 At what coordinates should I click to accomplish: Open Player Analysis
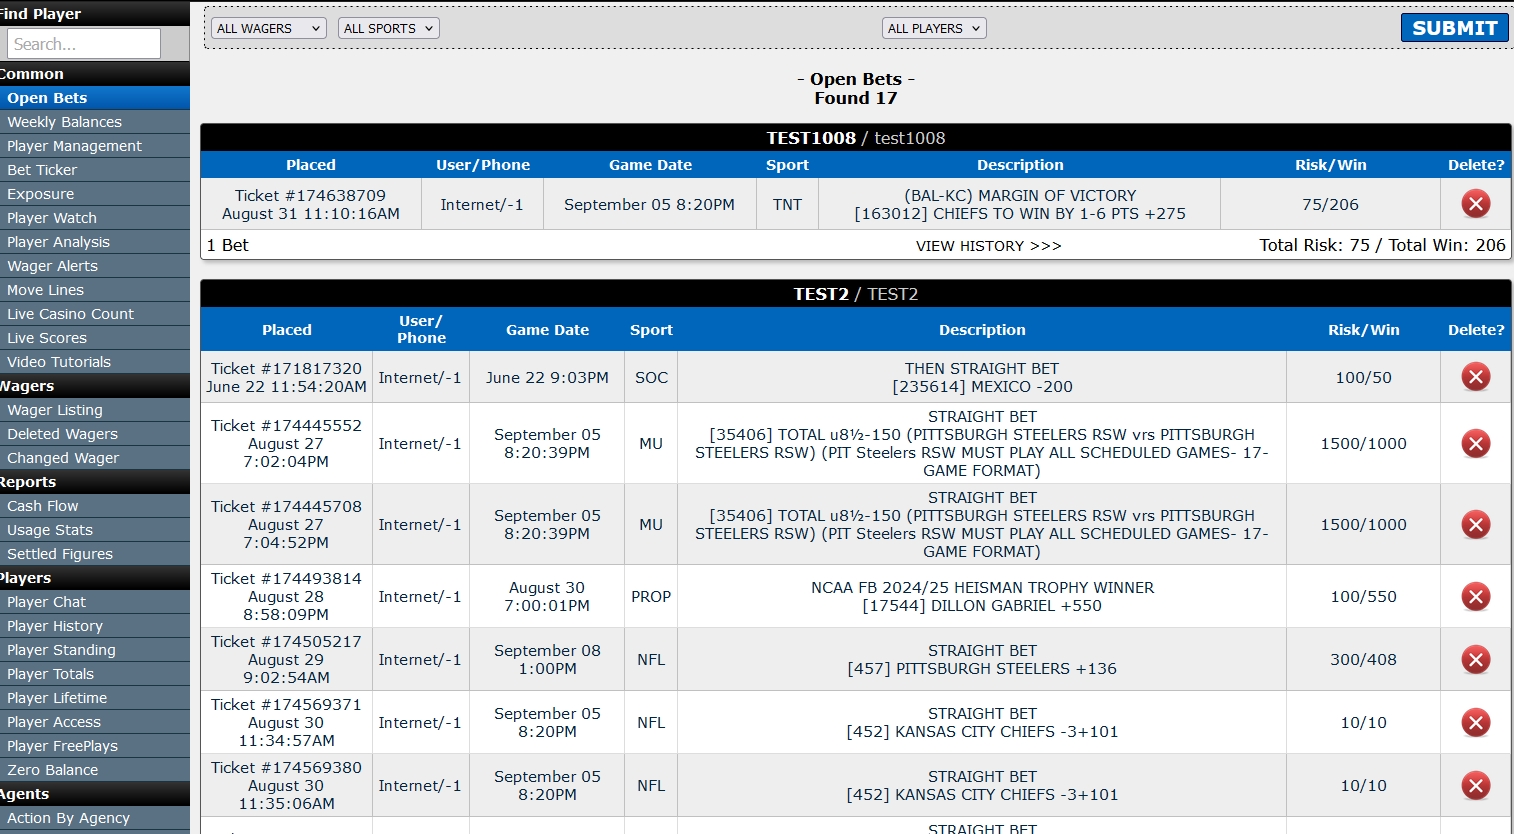coord(95,242)
